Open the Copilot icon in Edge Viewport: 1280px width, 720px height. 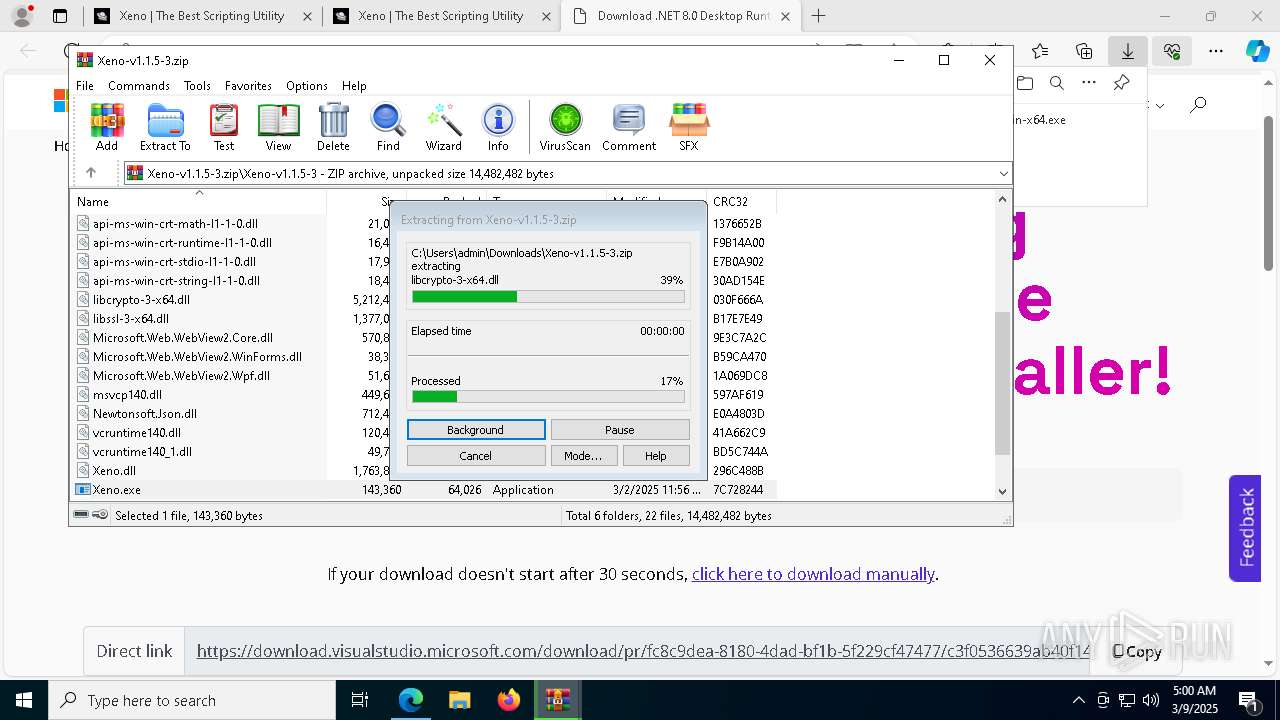click(x=1257, y=51)
